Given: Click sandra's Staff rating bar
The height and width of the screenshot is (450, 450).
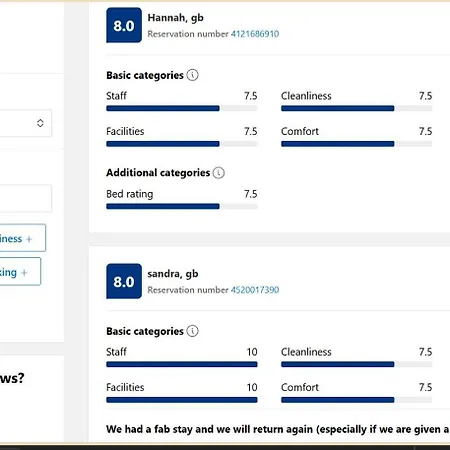Looking at the screenshot, I should [x=182, y=364].
